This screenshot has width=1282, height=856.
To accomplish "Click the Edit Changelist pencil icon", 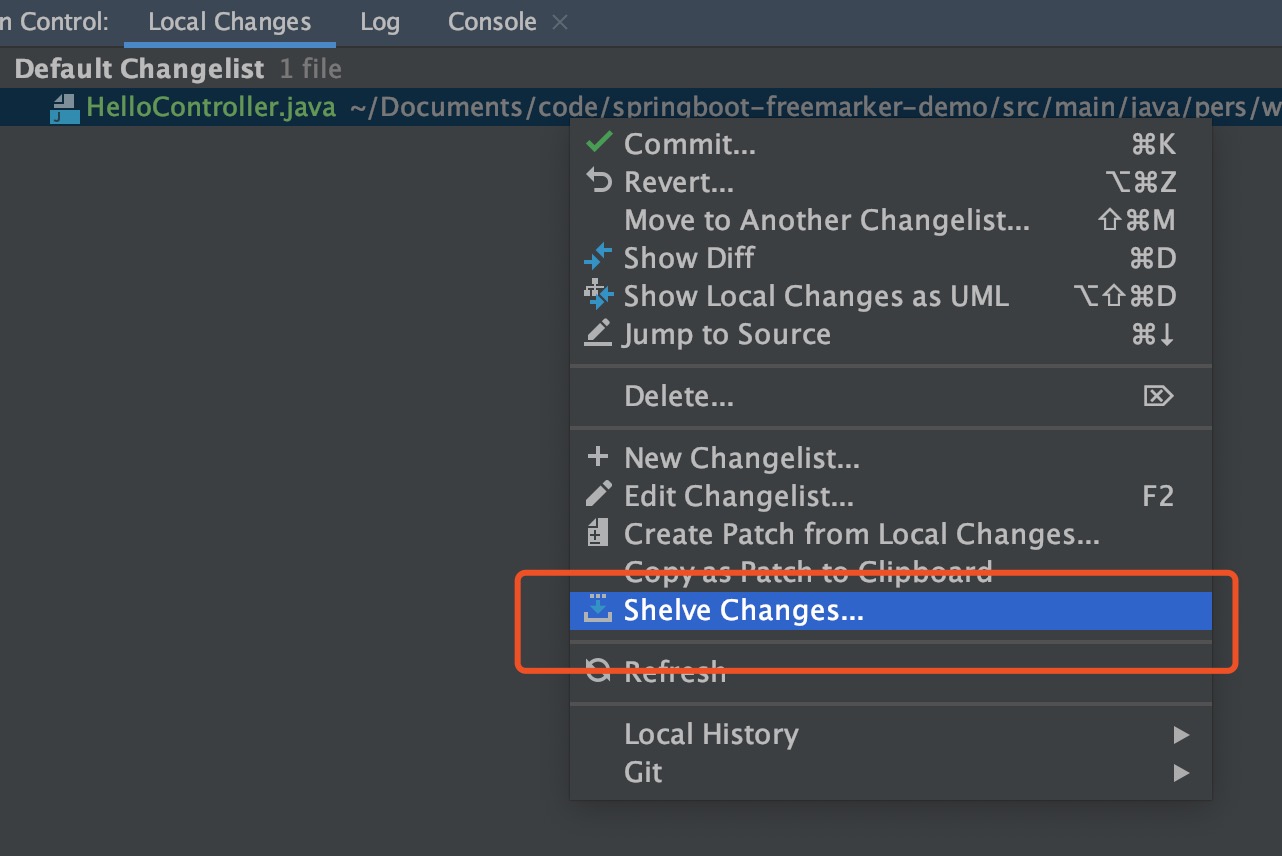I will [598, 495].
